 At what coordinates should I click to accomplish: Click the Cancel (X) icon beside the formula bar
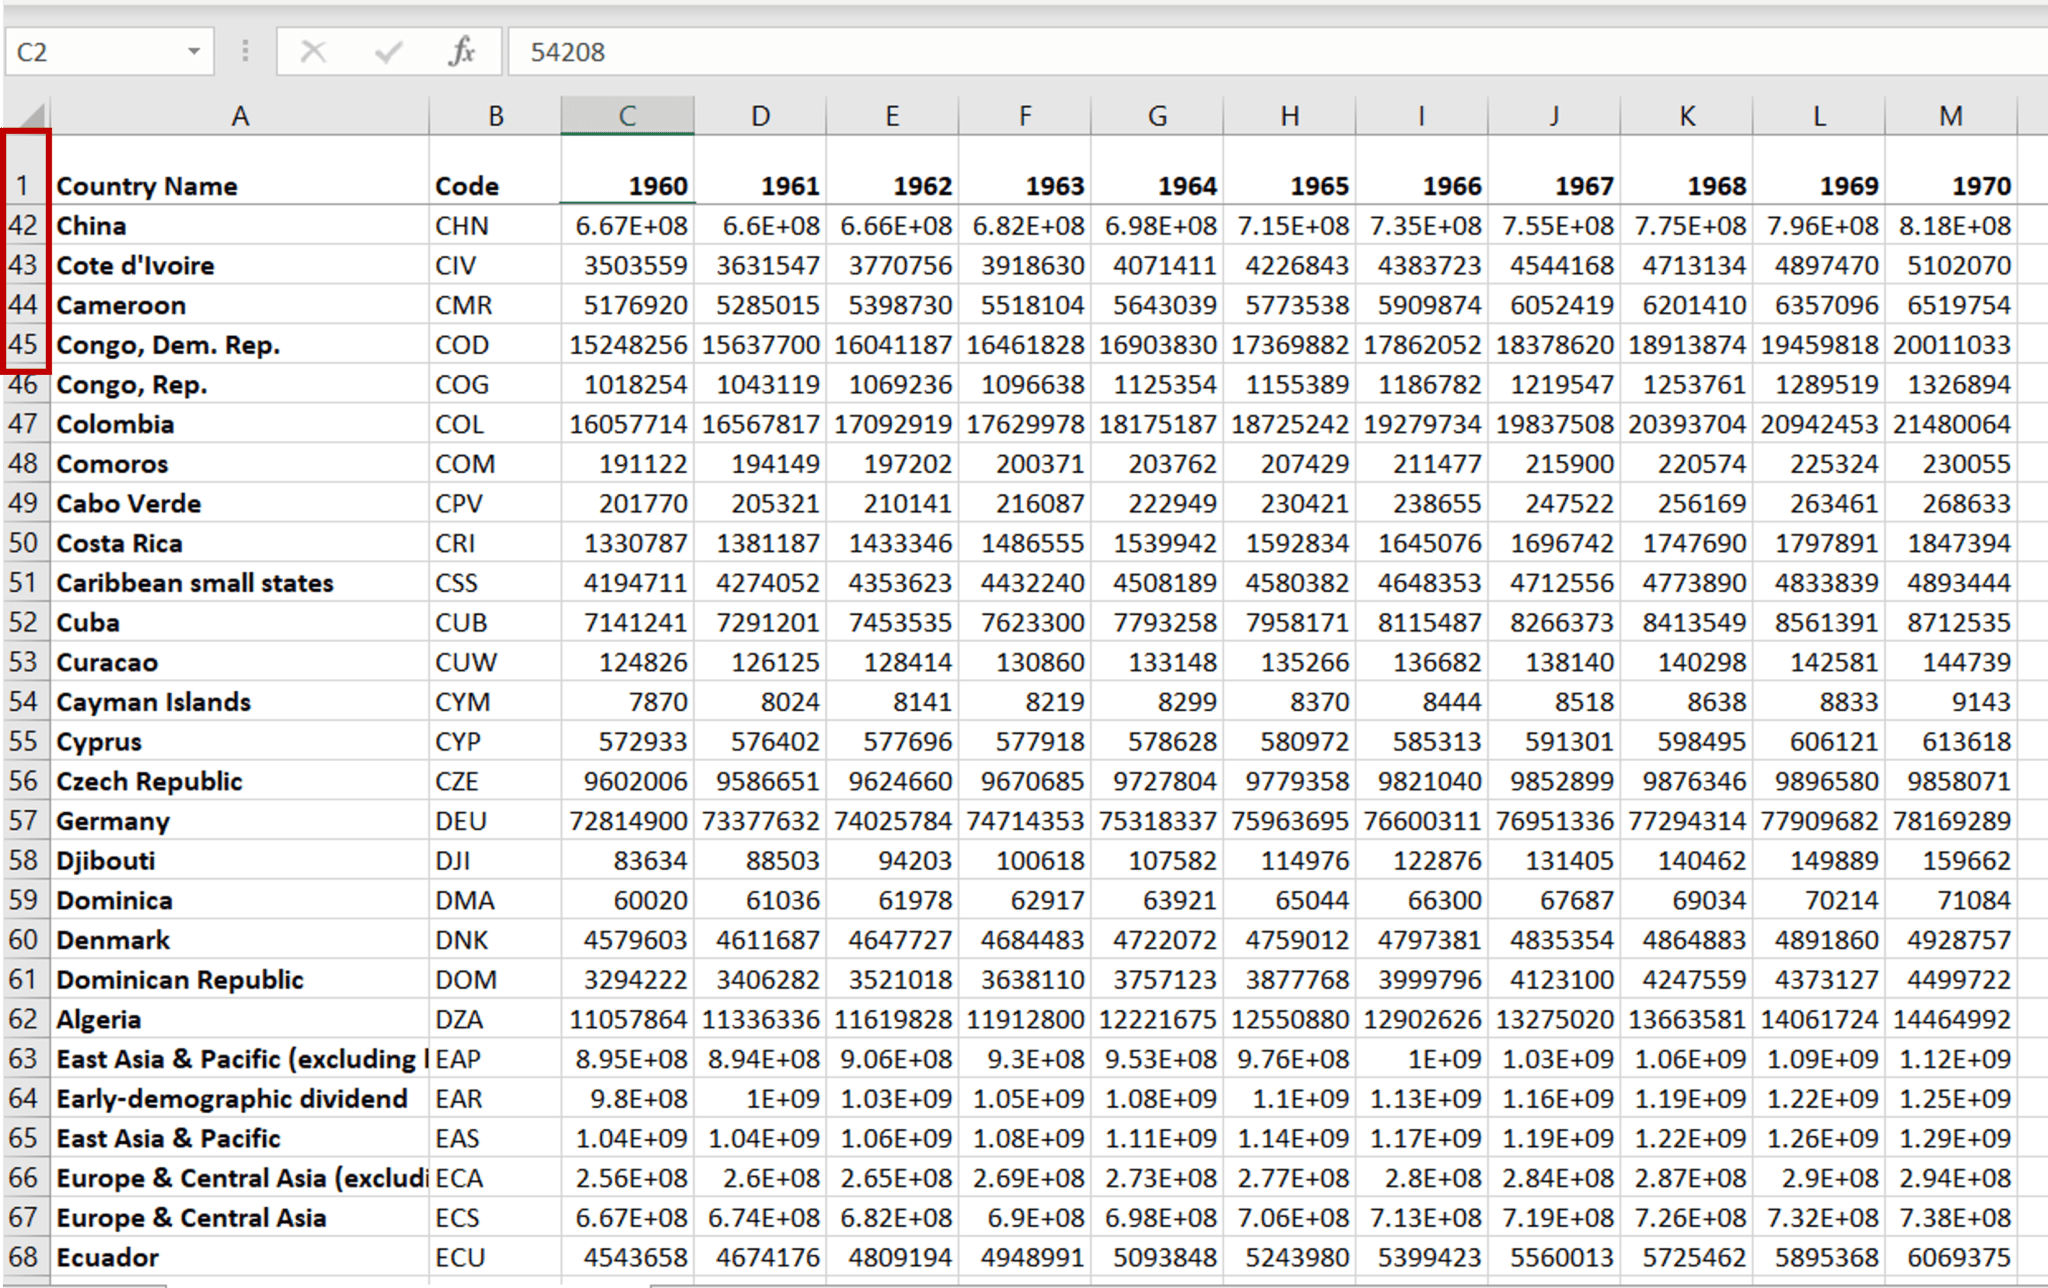(x=313, y=51)
